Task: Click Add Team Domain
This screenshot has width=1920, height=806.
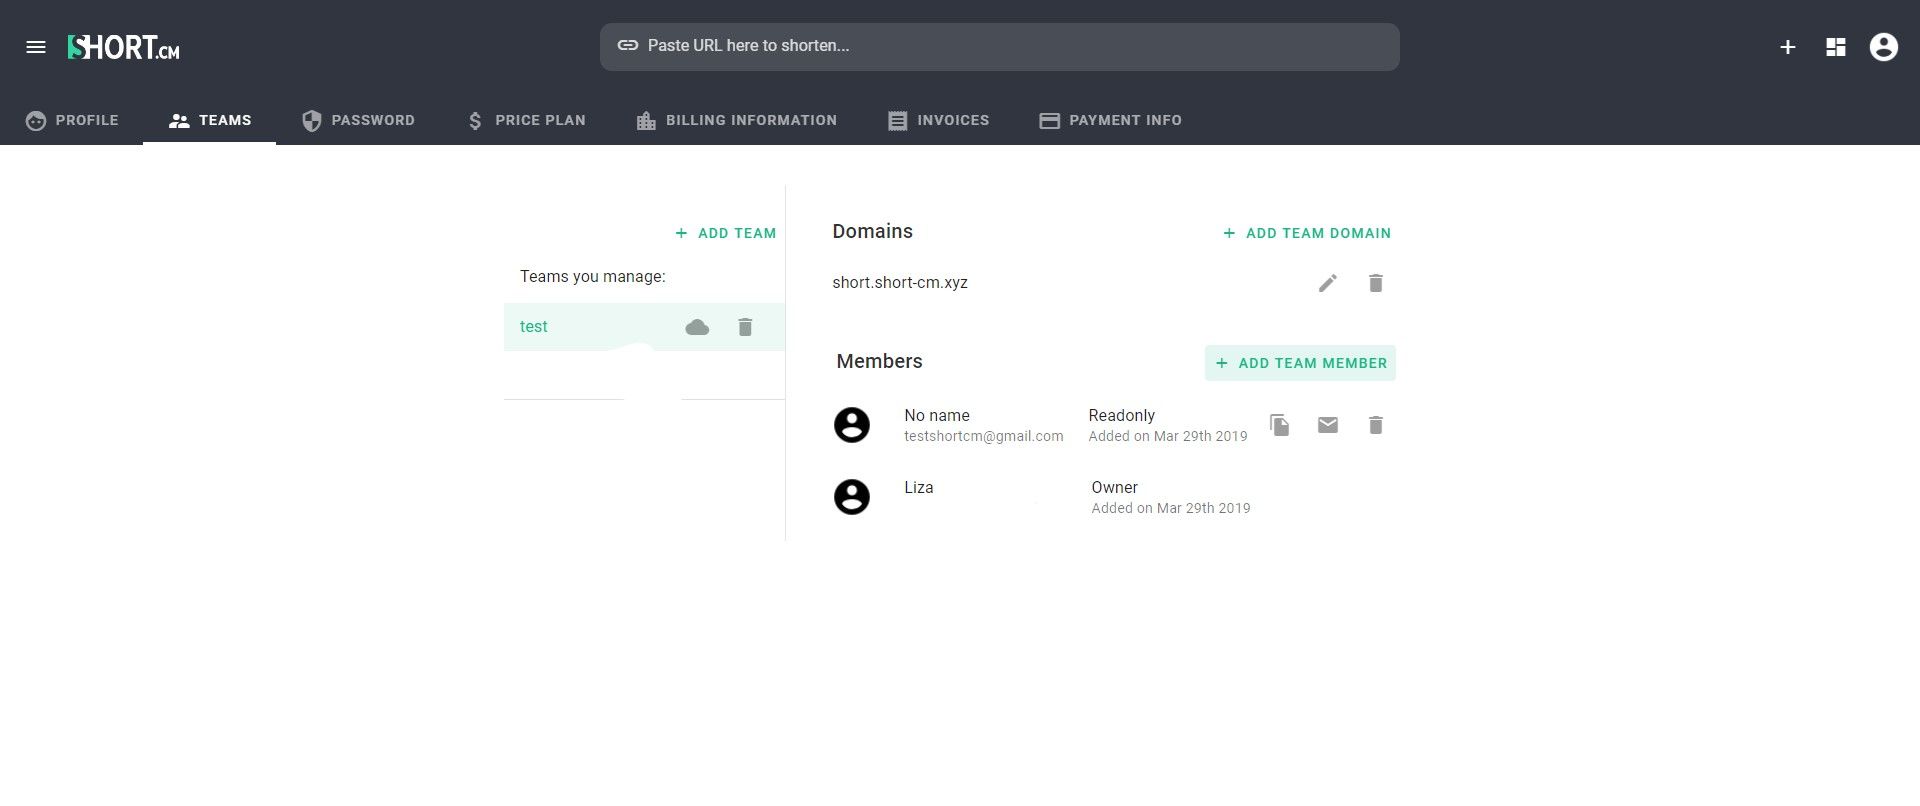Action: (1306, 233)
